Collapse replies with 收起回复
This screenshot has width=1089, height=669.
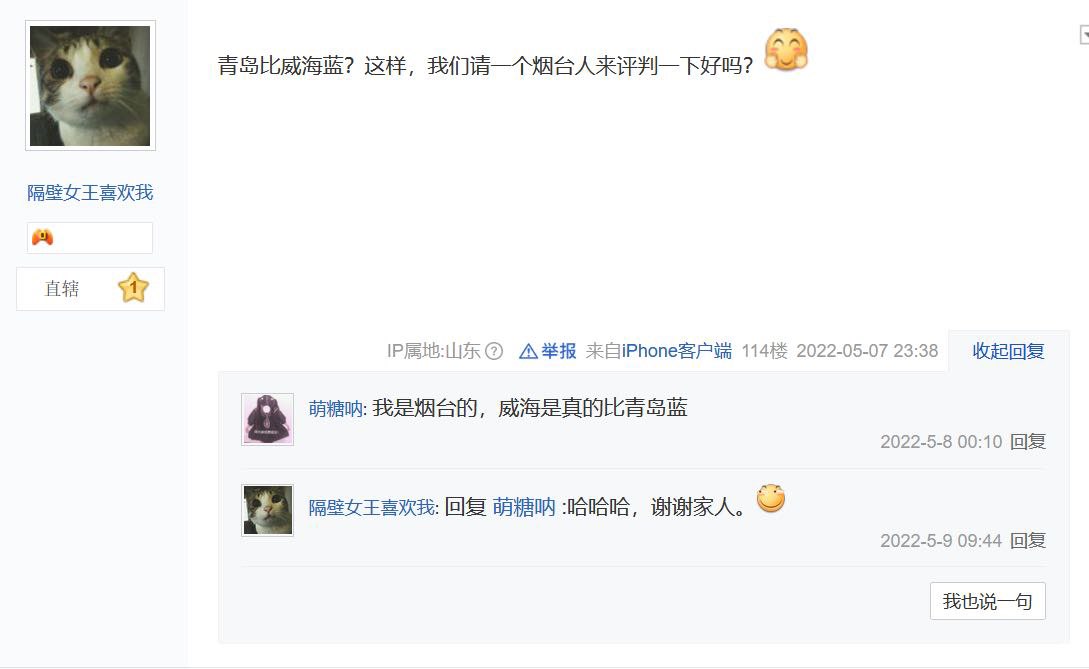coord(1008,351)
